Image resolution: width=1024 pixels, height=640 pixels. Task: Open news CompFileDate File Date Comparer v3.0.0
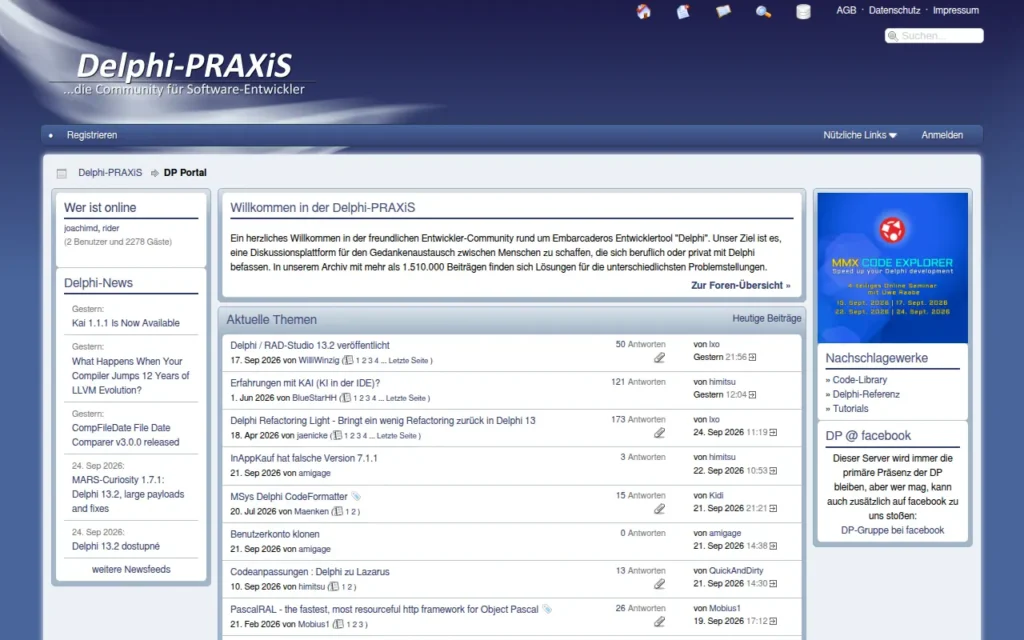[125, 435]
